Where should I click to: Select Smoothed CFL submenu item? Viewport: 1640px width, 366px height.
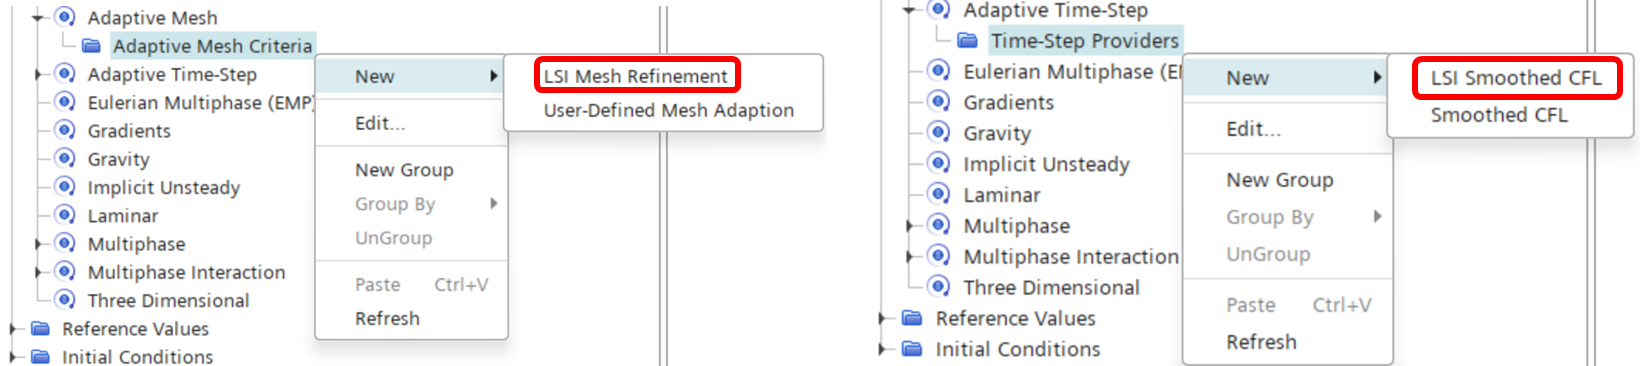coord(1499,115)
